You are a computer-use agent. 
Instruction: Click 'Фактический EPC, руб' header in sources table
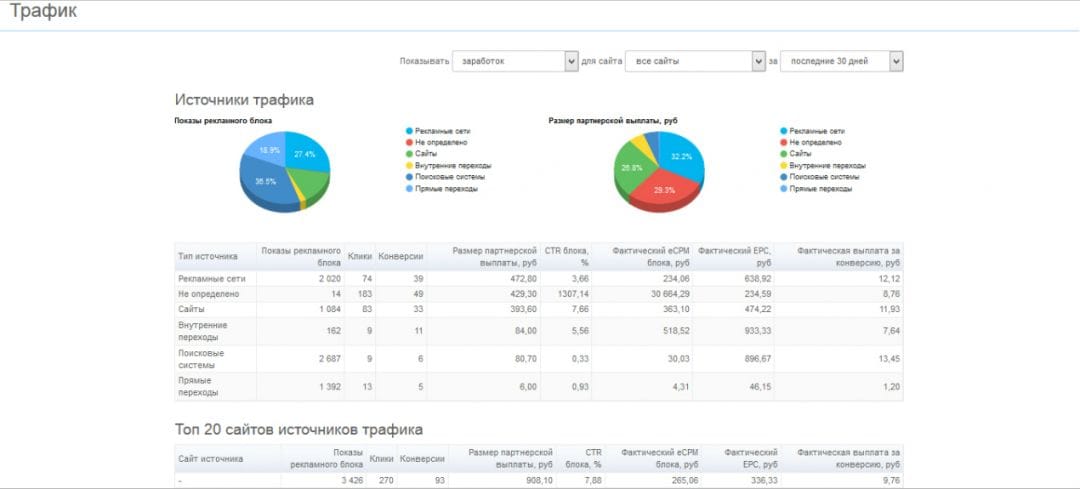[734, 256]
